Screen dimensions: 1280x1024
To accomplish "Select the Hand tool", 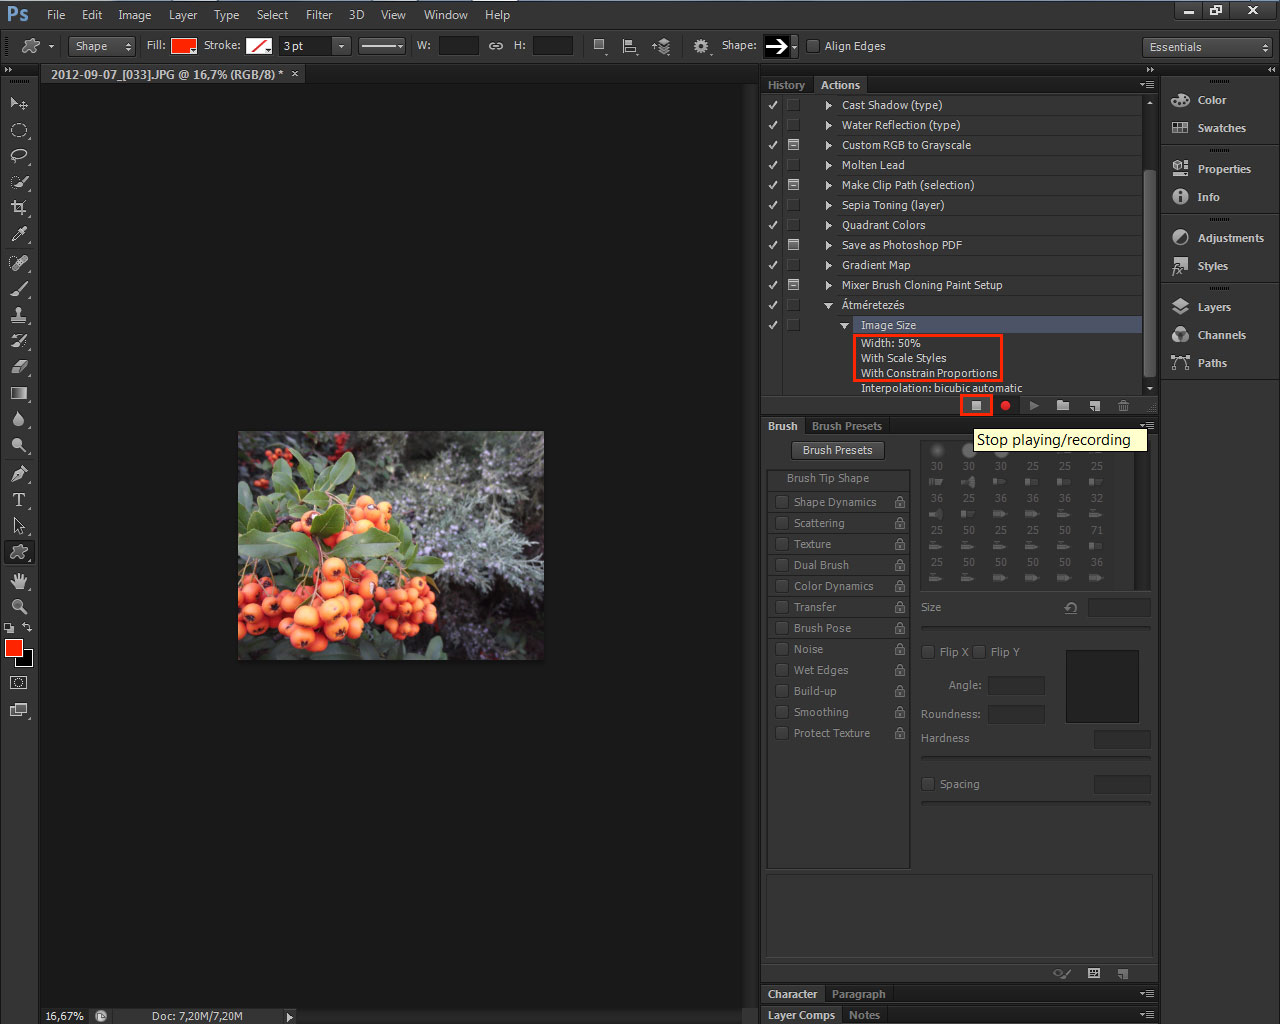I will pos(19,581).
